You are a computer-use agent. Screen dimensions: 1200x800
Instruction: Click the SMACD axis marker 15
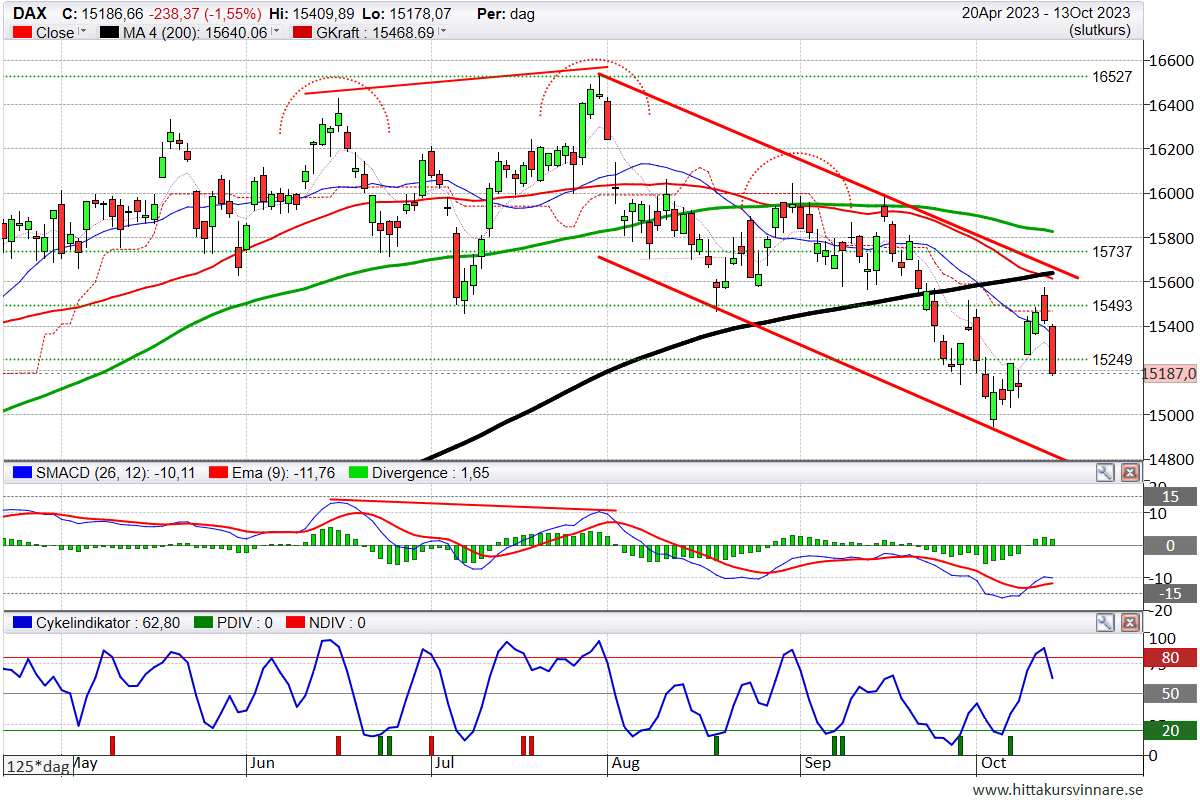point(1170,497)
